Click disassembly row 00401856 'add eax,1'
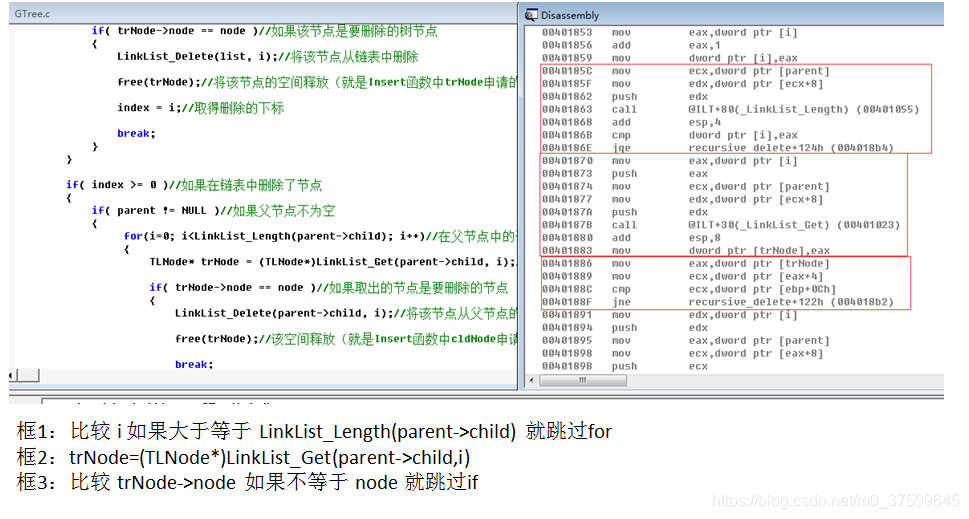Viewport: 969px width, 519px height. [x=631, y=45]
